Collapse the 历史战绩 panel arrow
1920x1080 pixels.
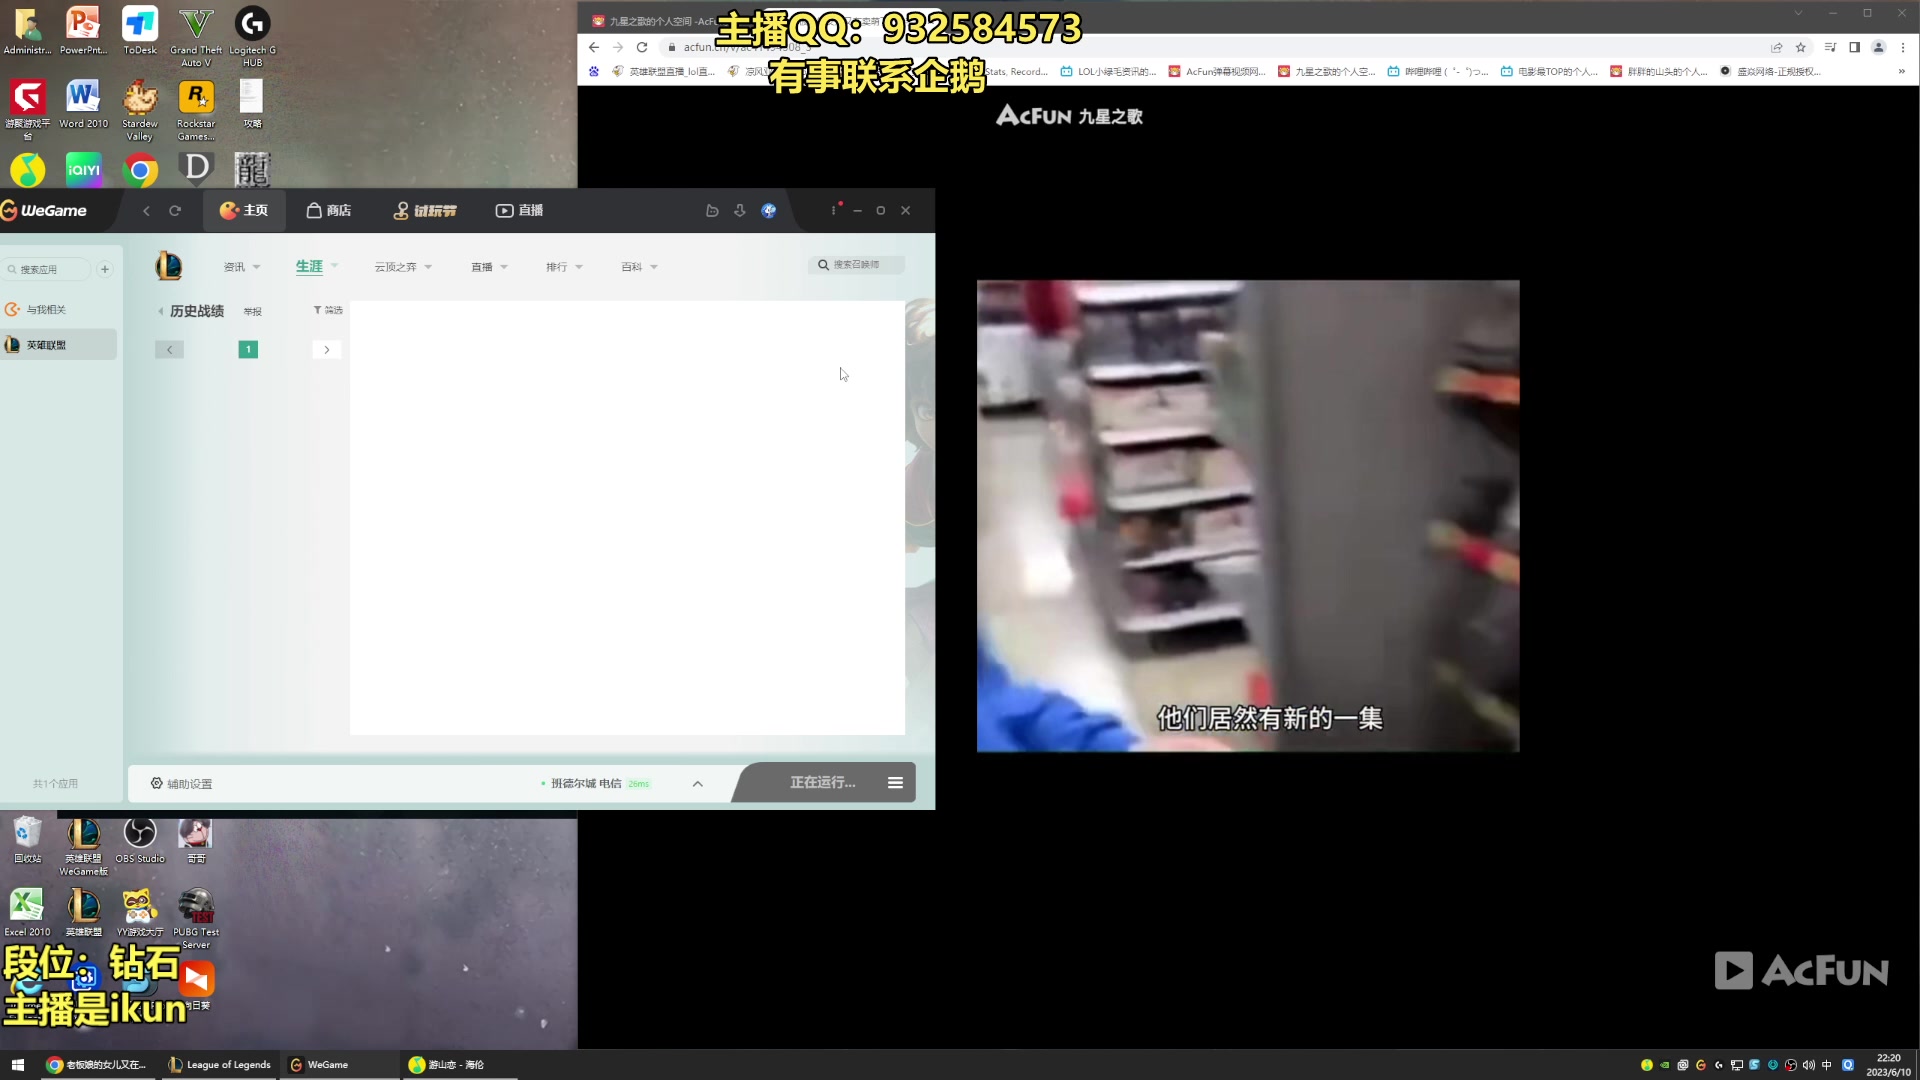[x=161, y=312]
